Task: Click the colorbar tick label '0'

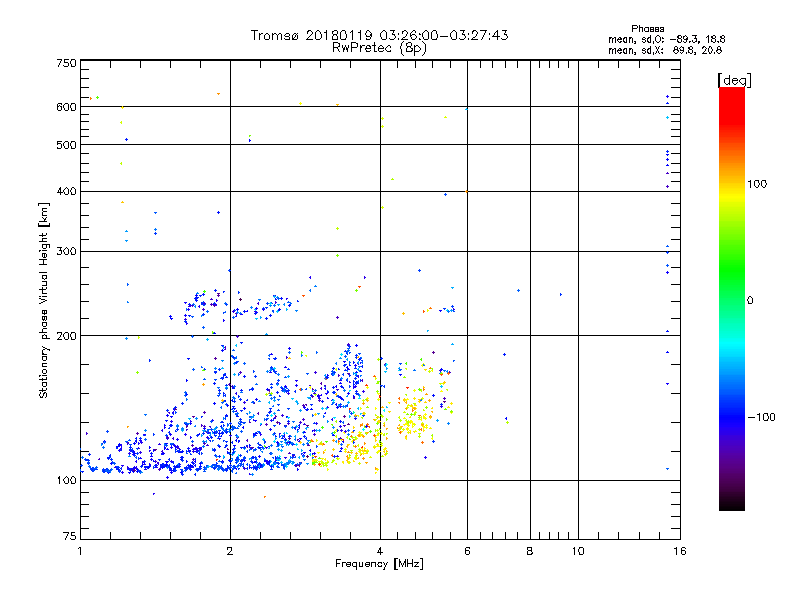Action: [749, 301]
